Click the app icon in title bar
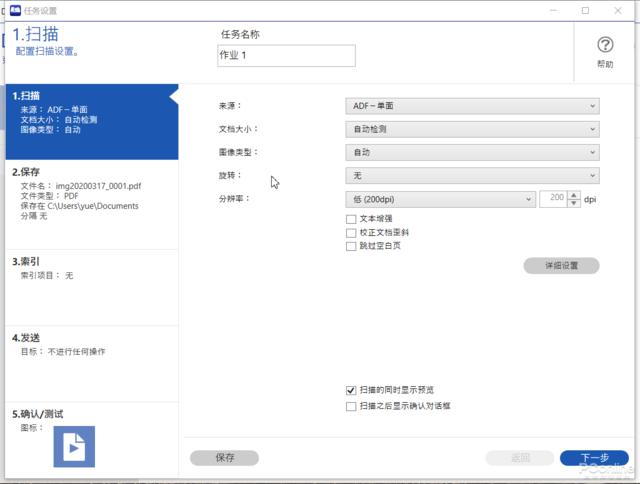This screenshot has width=640, height=484. coord(13,9)
